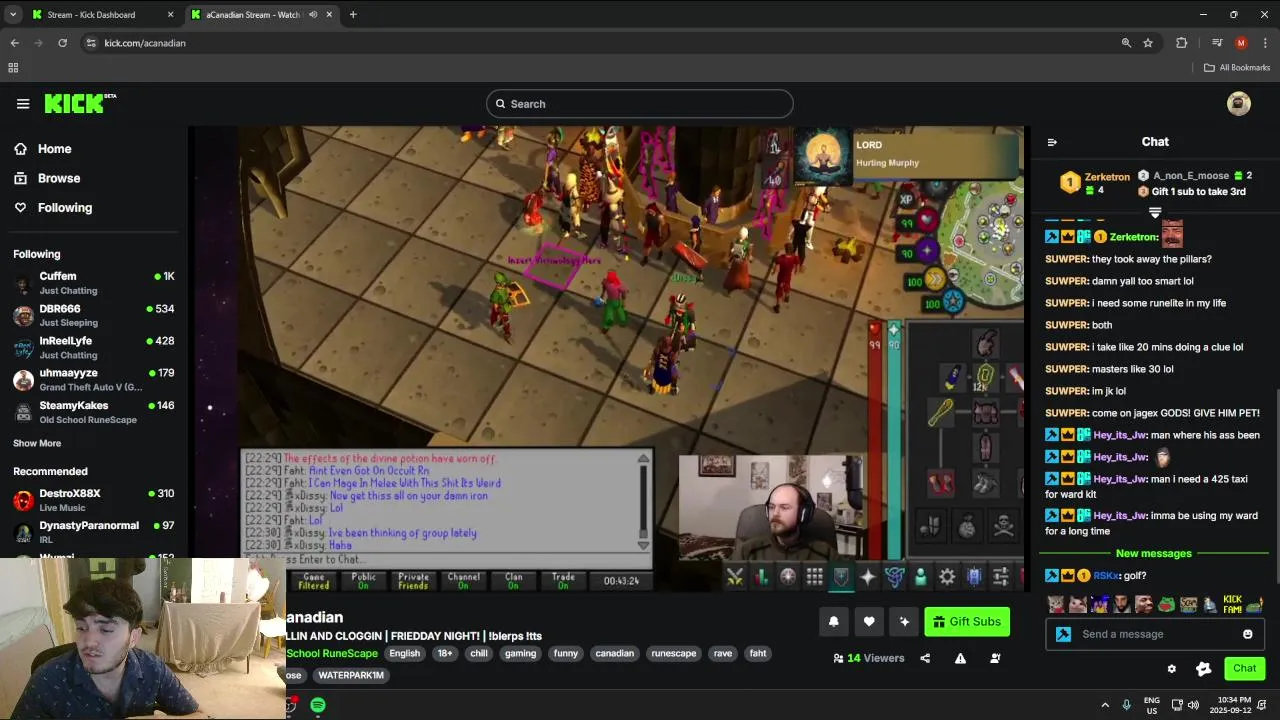Follow the channel with heart button

pos(869,622)
